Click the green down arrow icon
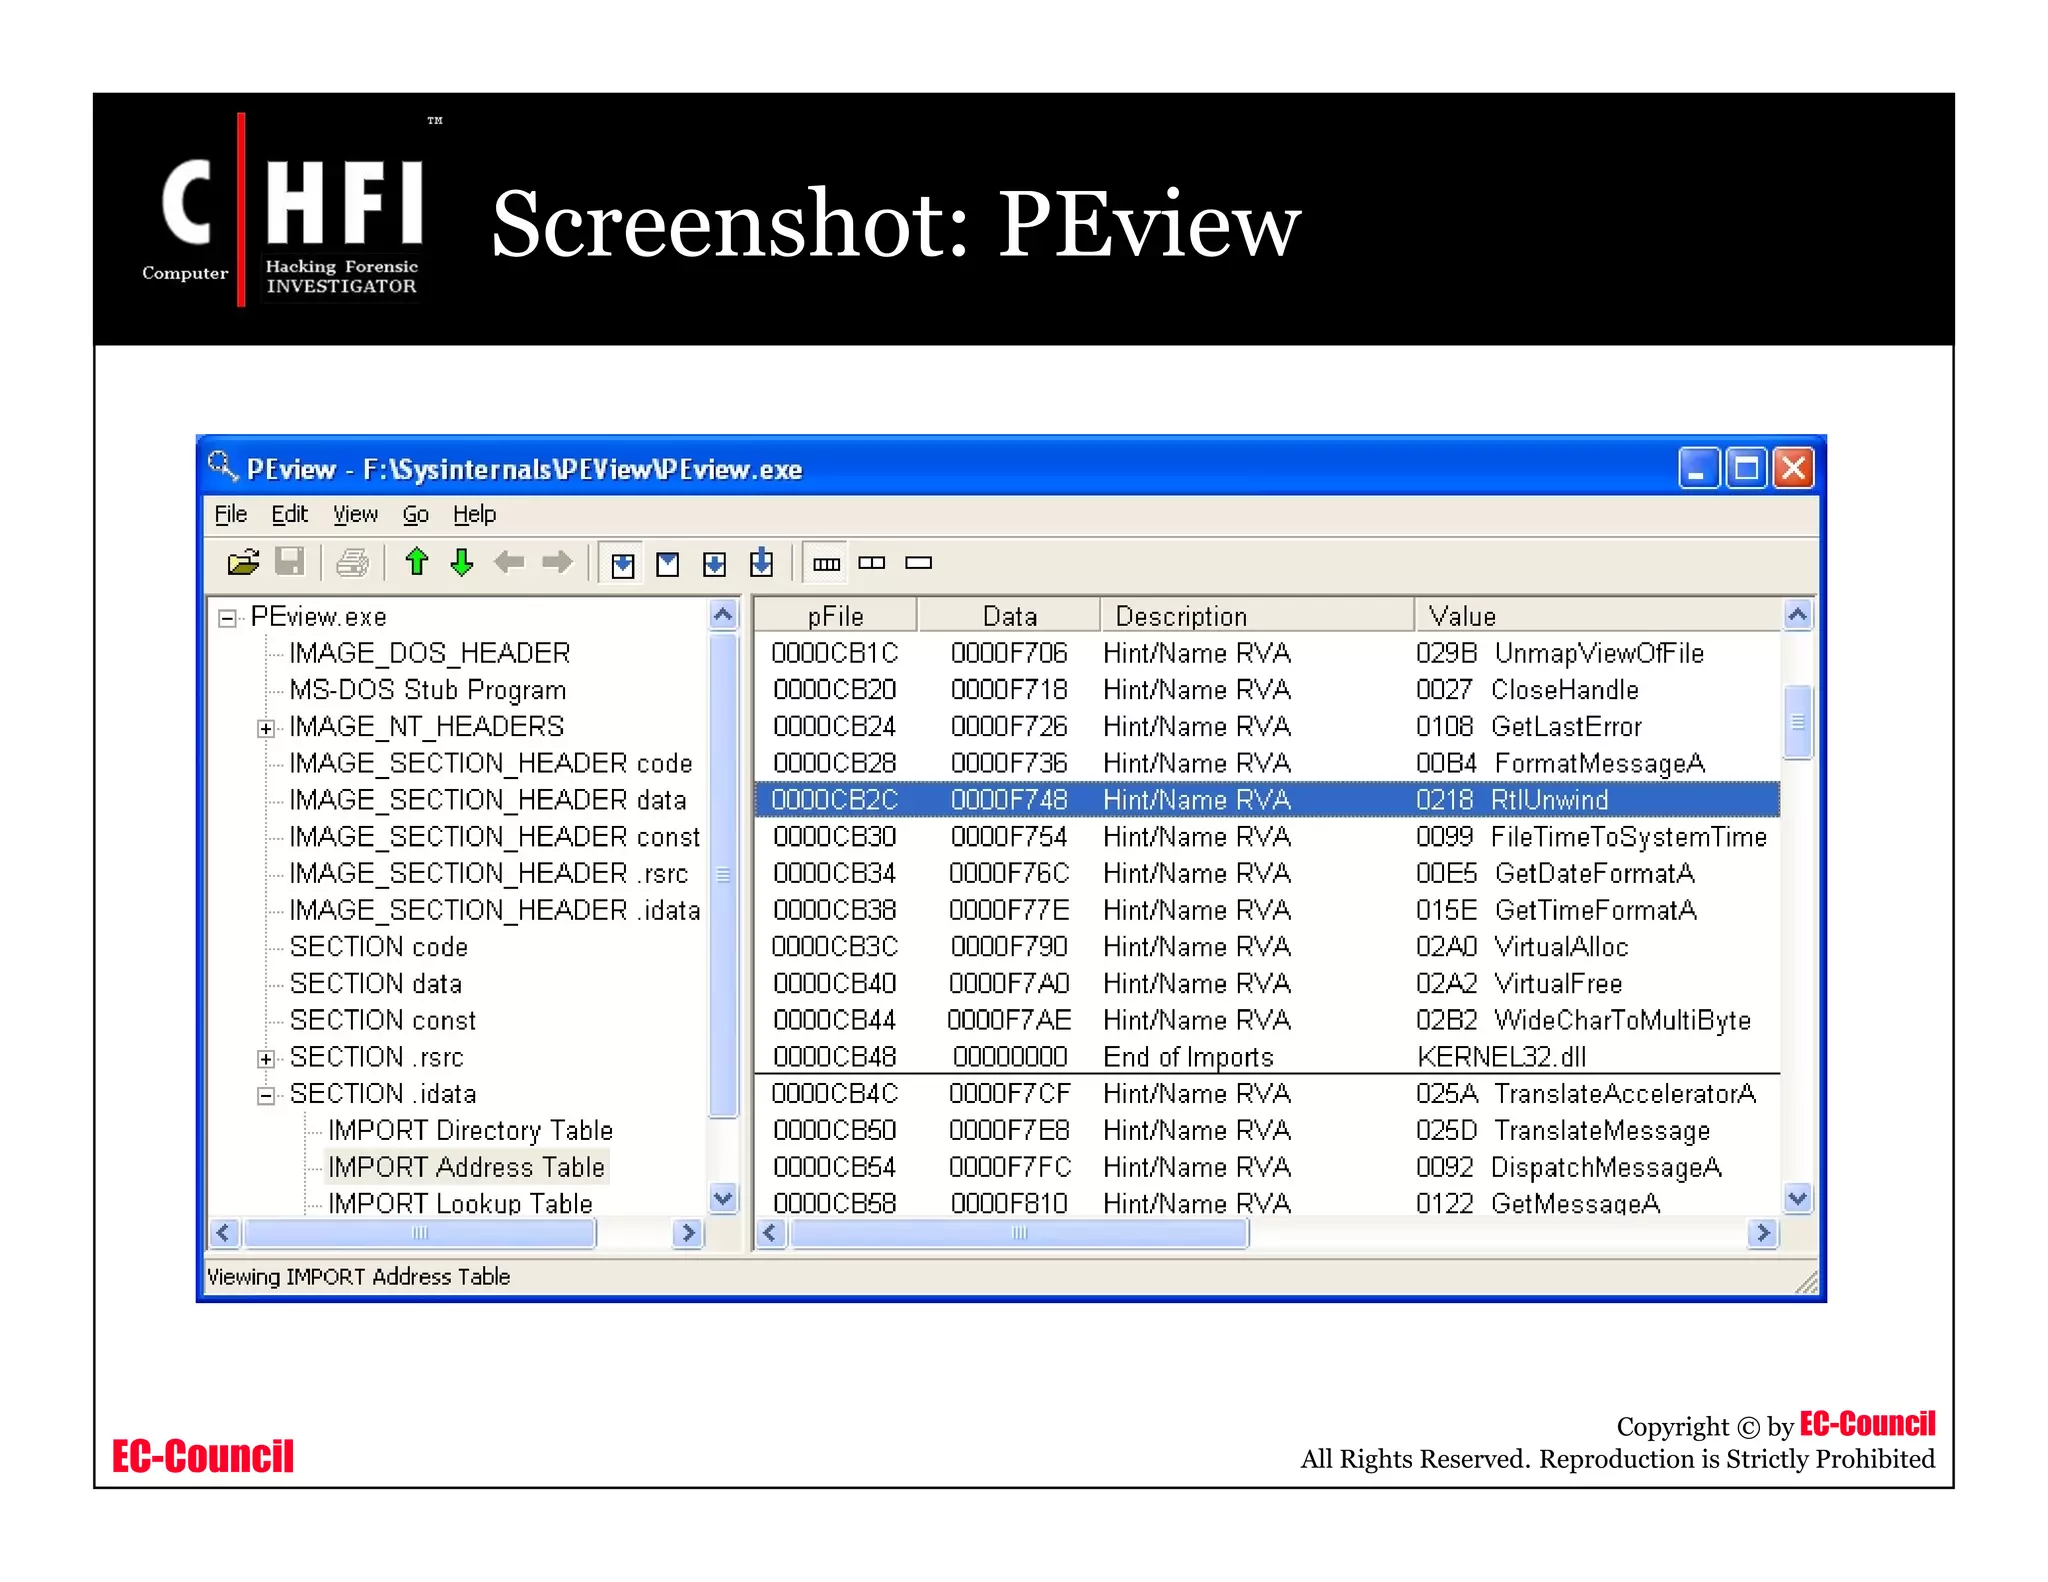Image resolution: width=2048 pixels, height=1582 pixels. click(x=462, y=563)
